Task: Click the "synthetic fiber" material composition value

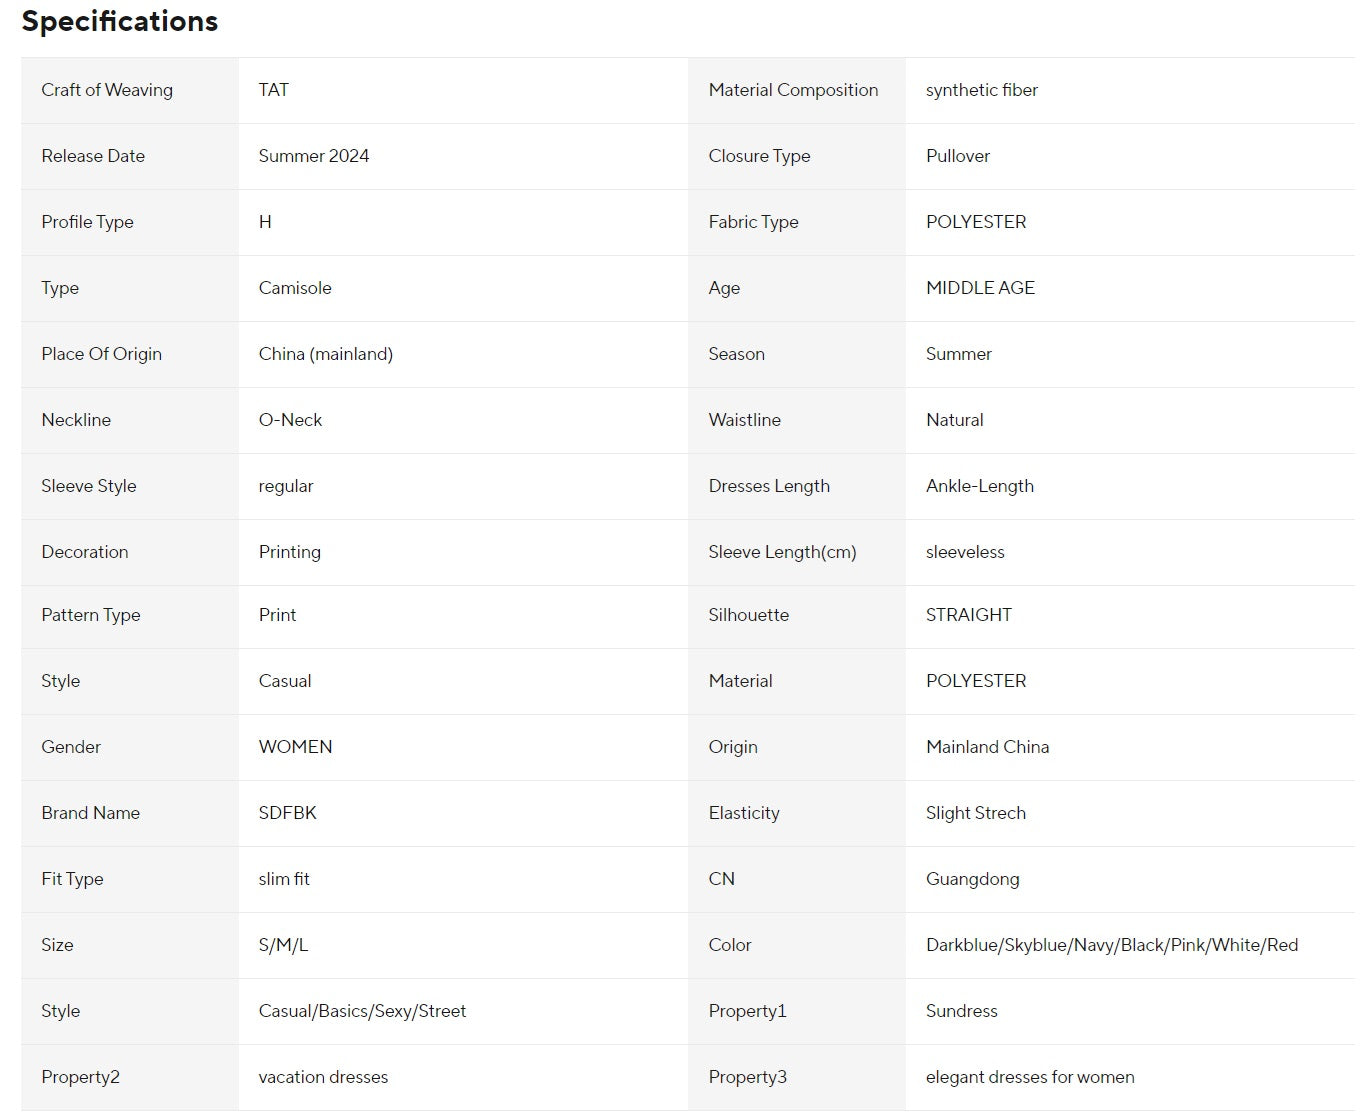Action: point(982,90)
